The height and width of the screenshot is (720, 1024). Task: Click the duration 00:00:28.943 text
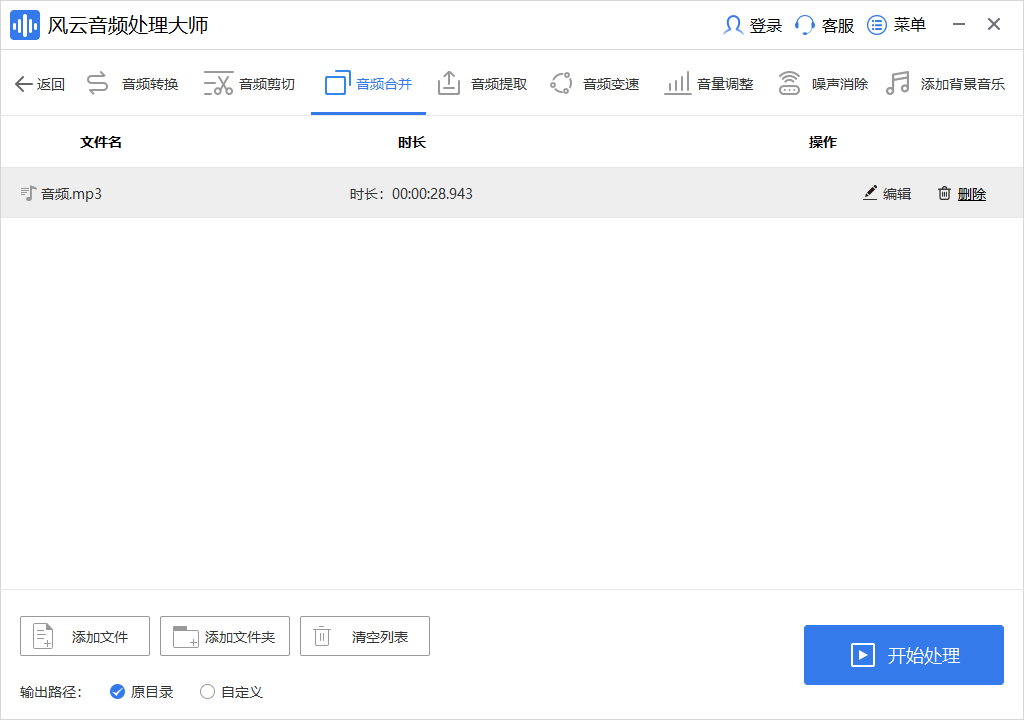(432, 194)
